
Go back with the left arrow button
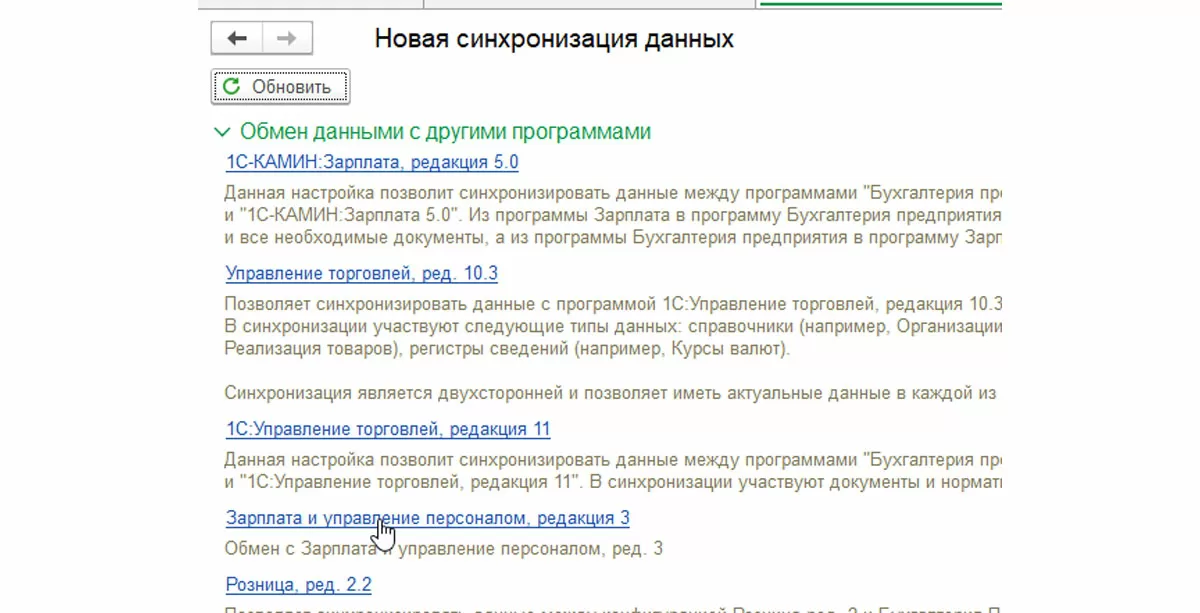[x=237, y=39]
